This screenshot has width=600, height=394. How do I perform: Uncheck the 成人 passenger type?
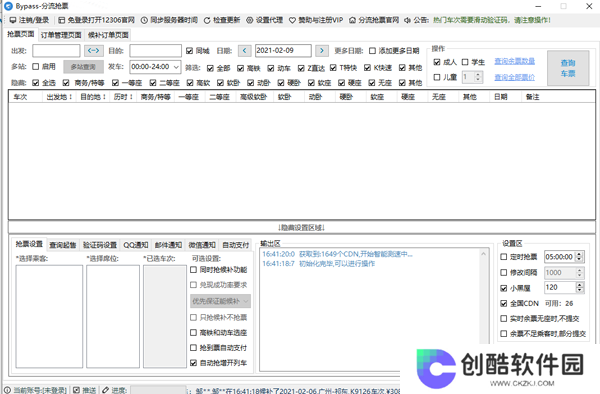[x=437, y=62]
